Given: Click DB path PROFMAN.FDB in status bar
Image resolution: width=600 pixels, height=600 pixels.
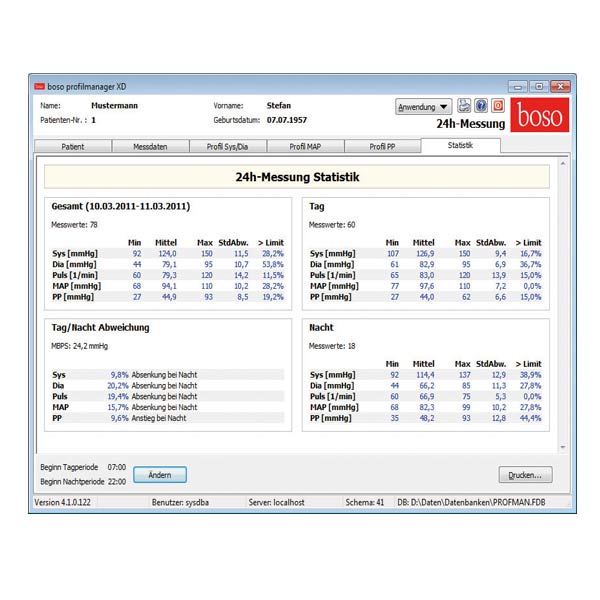Looking at the screenshot, I should click(471, 502).
